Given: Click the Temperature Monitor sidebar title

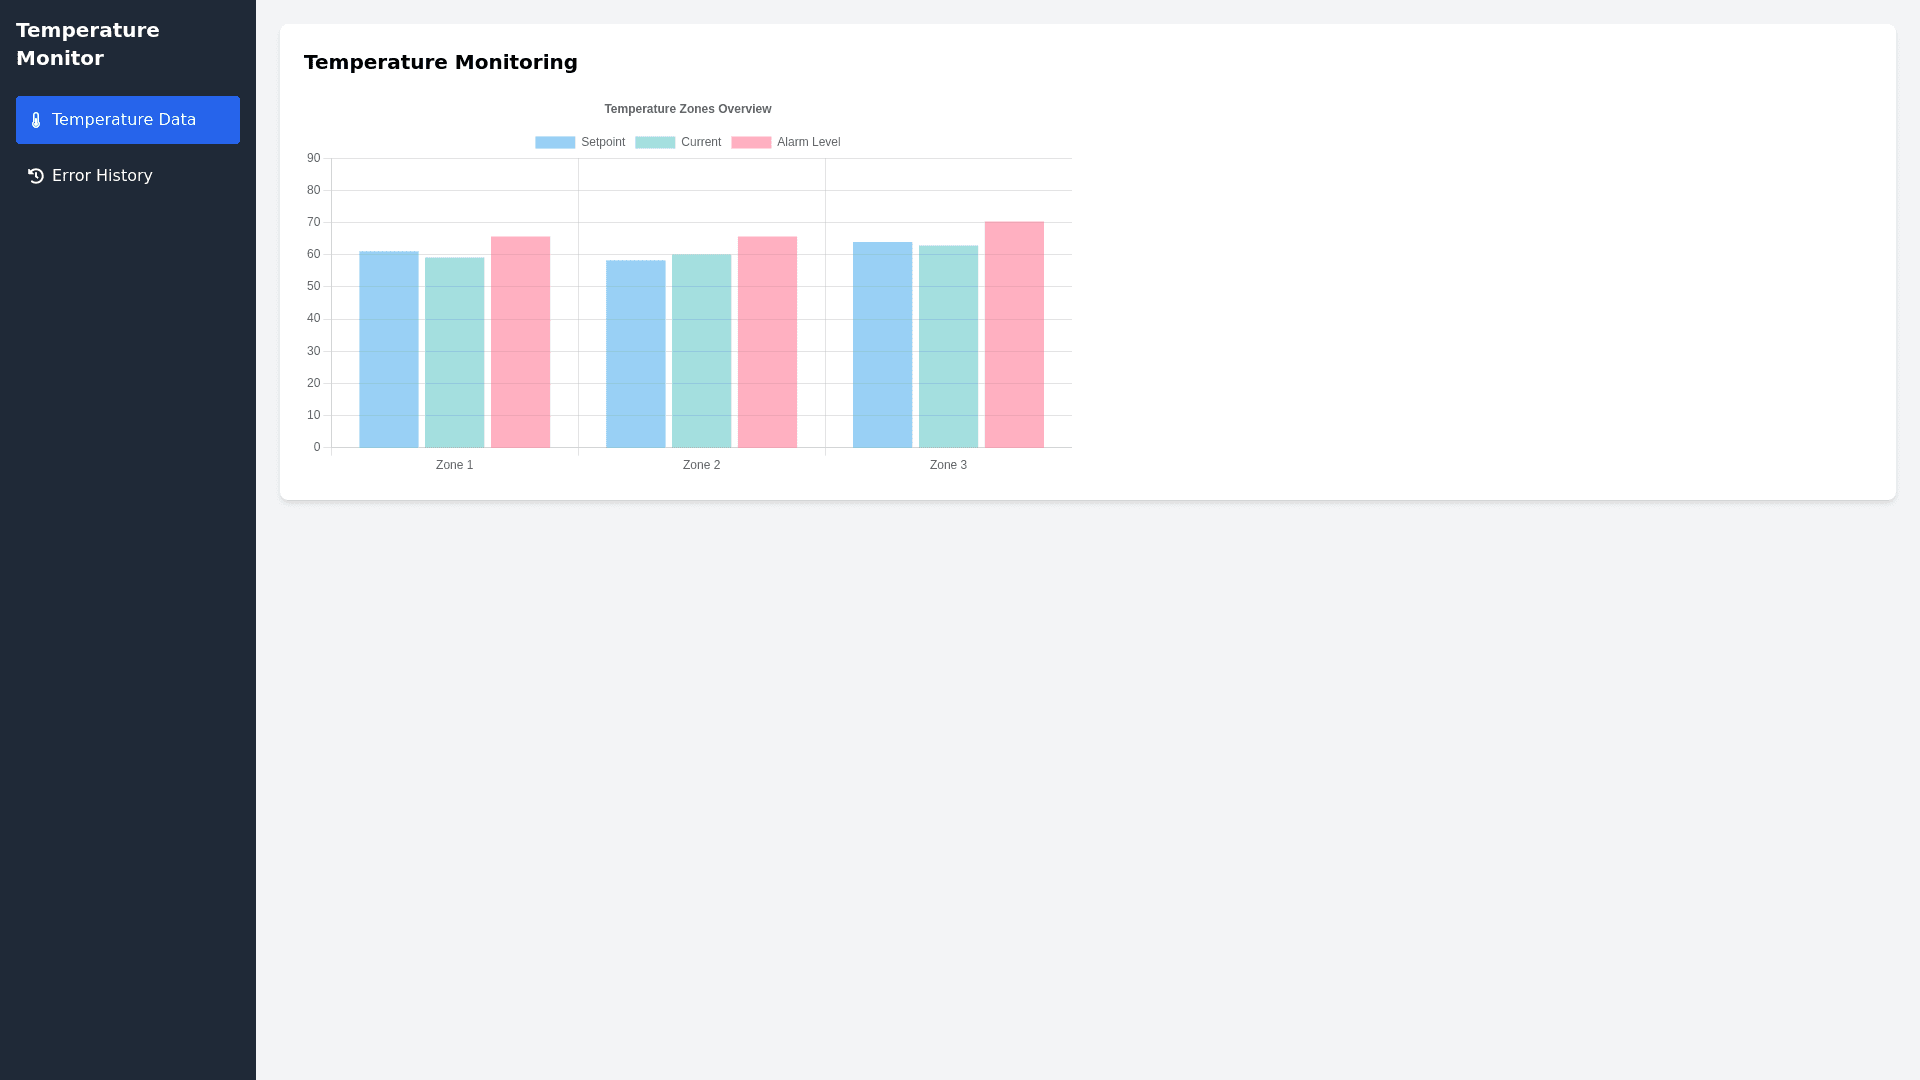Looking at the screenshot, I should pos(88,44).
